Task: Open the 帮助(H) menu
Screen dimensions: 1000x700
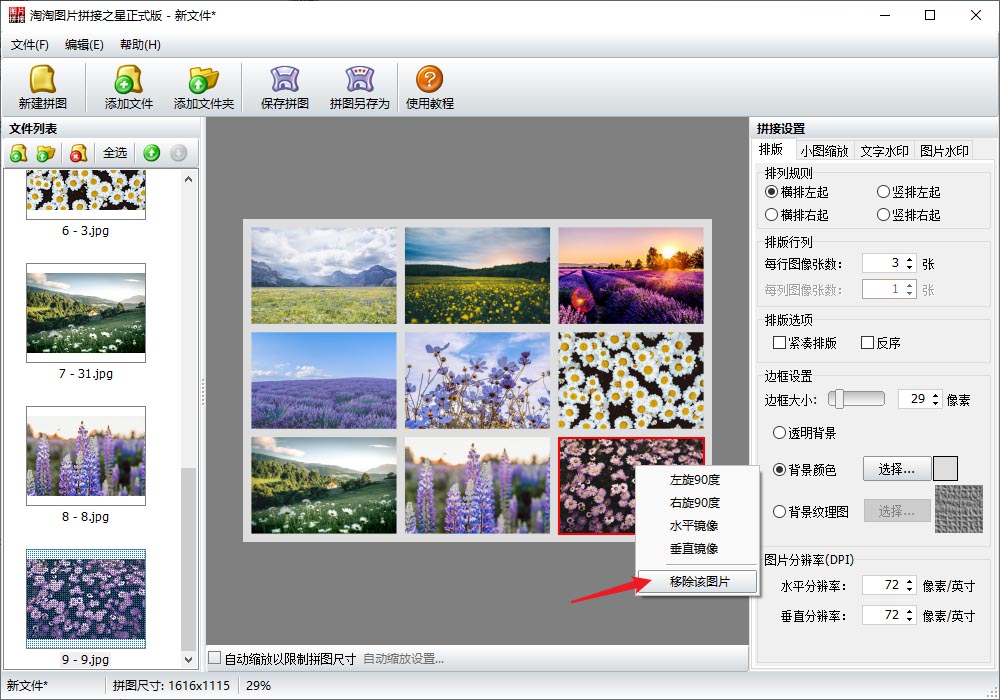Action: pyautogui.click(x=140, y=45)
